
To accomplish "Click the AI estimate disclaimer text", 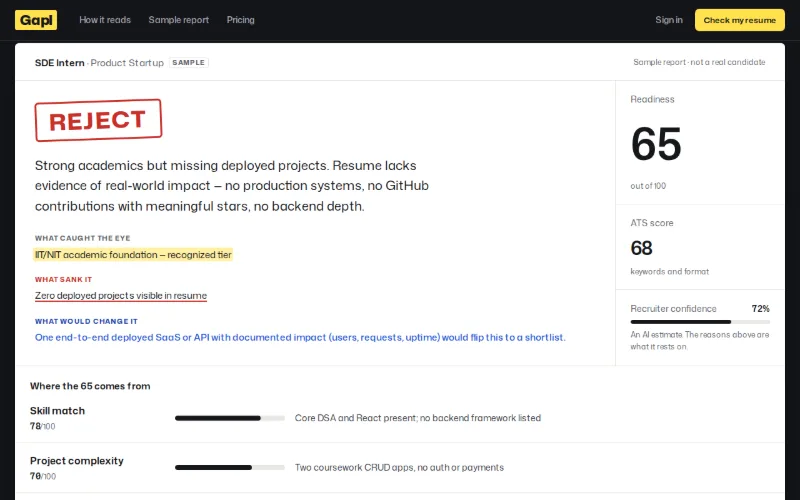I will tap(699, 341).
